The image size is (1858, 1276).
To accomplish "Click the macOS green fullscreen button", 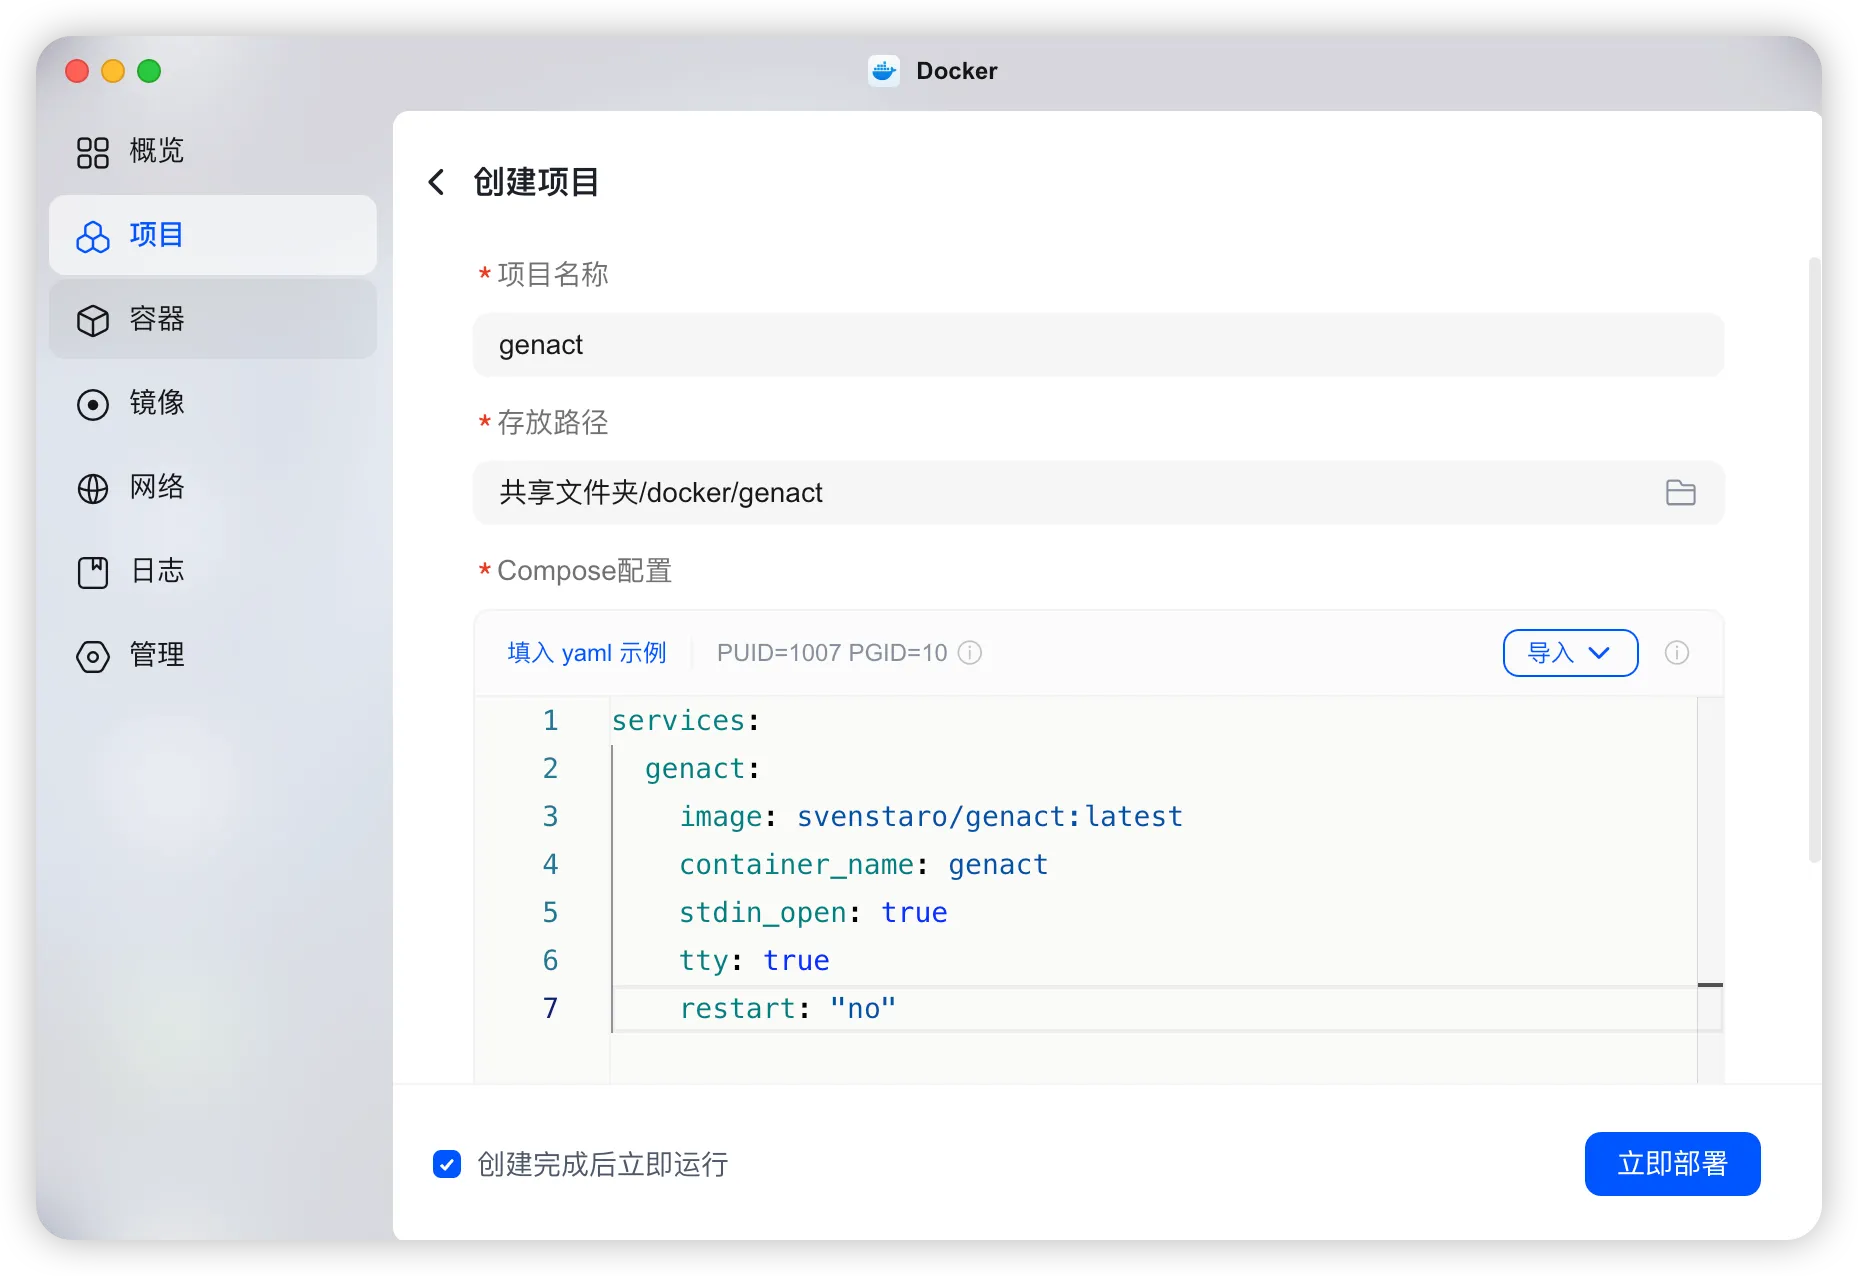I will coord(149,71).
